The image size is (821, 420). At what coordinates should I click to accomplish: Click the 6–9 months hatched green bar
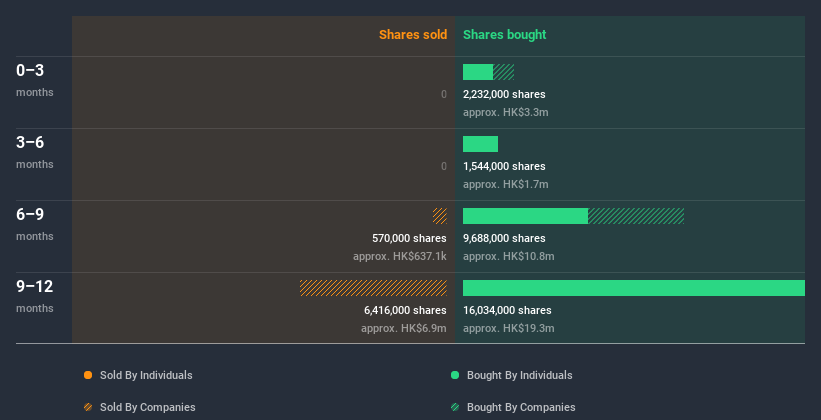point(636,216)
